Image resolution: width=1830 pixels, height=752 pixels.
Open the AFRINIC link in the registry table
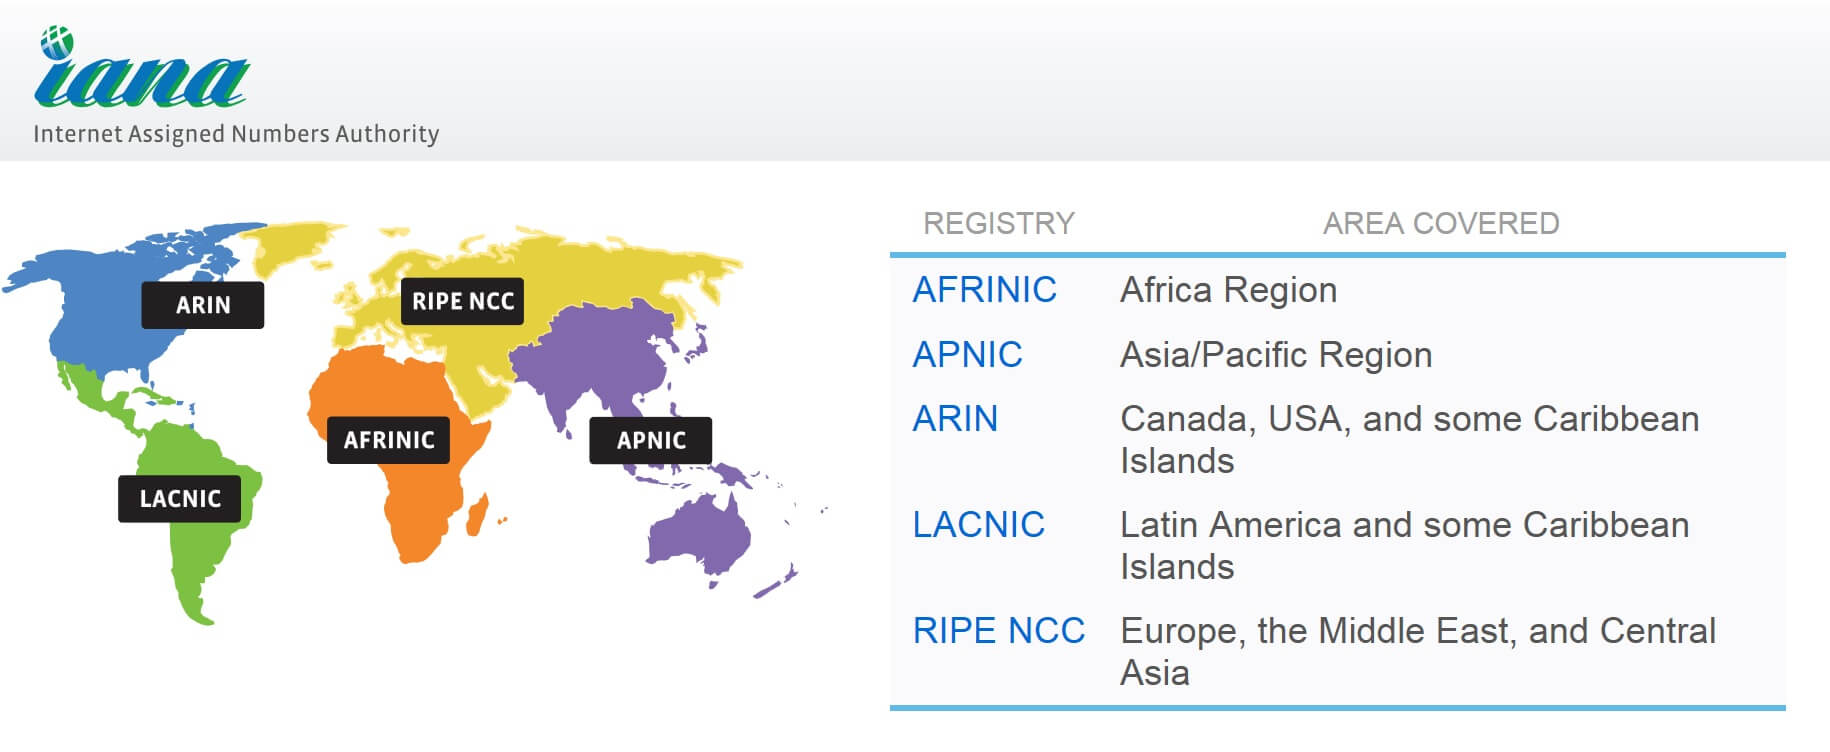(985, 290)
